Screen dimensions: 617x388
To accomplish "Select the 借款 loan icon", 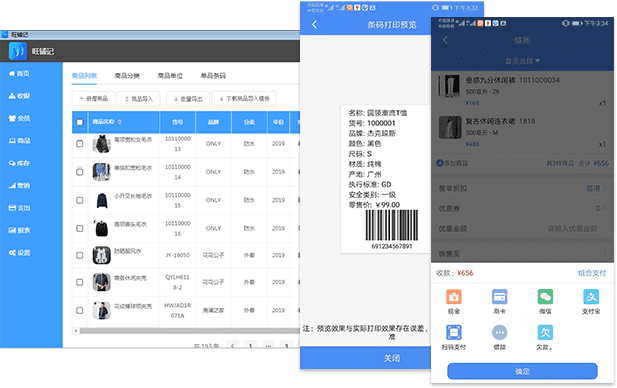I will point(499,333).
